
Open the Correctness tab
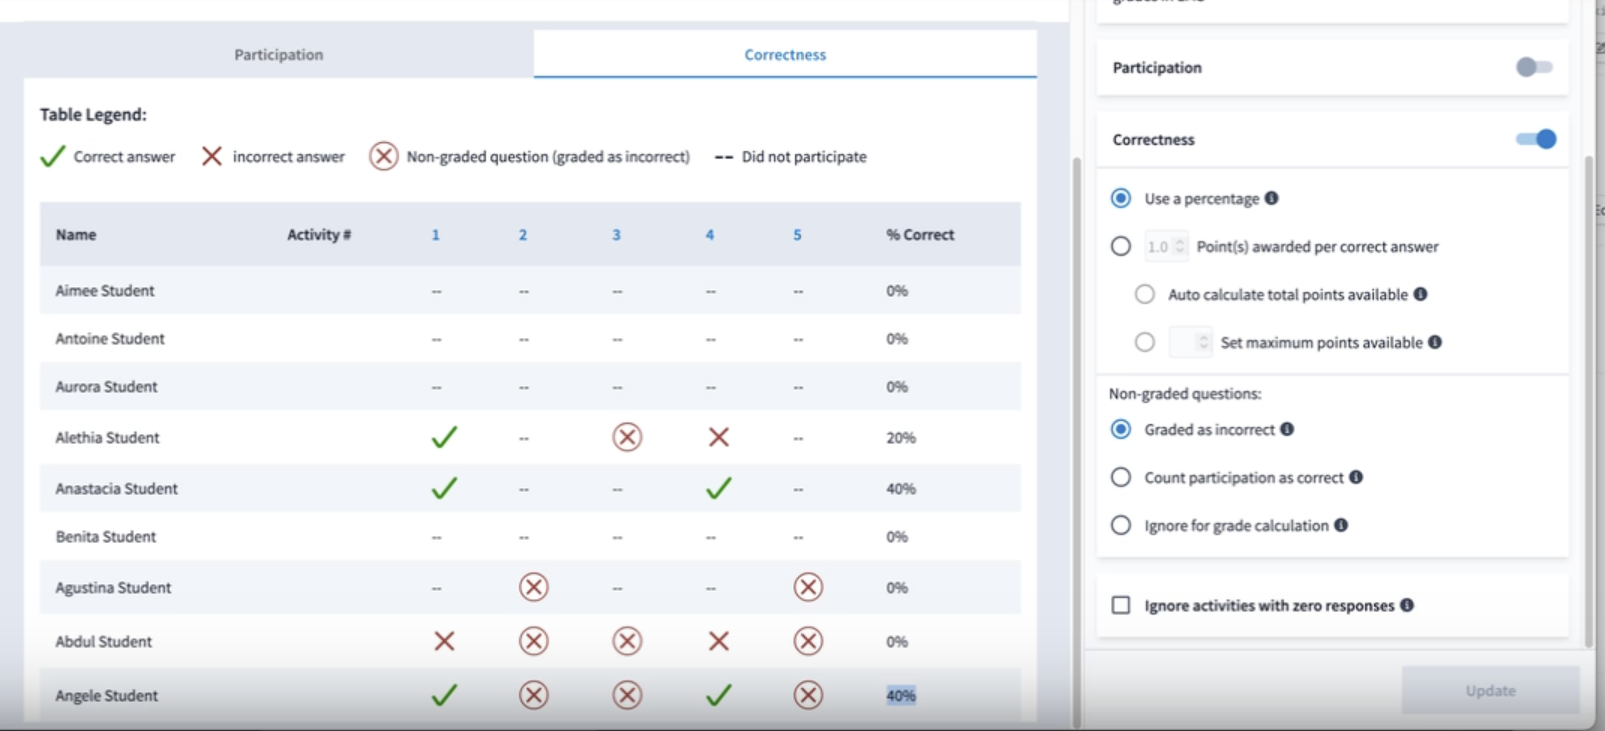pos(785,54)
